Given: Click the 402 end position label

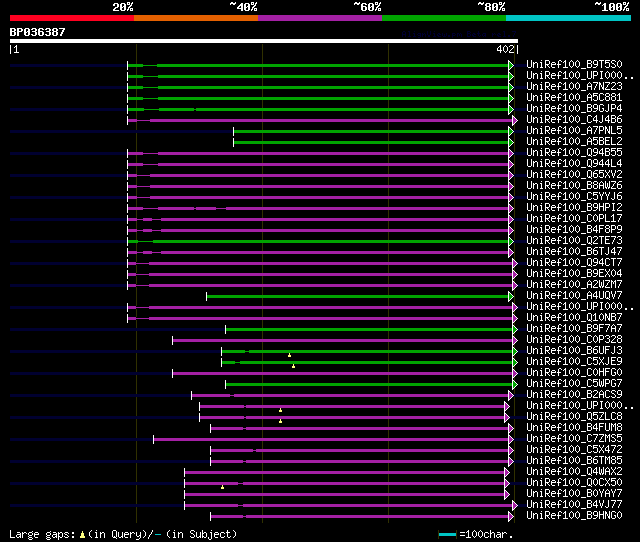Looking at the screenshot, I should pos(505,49).
